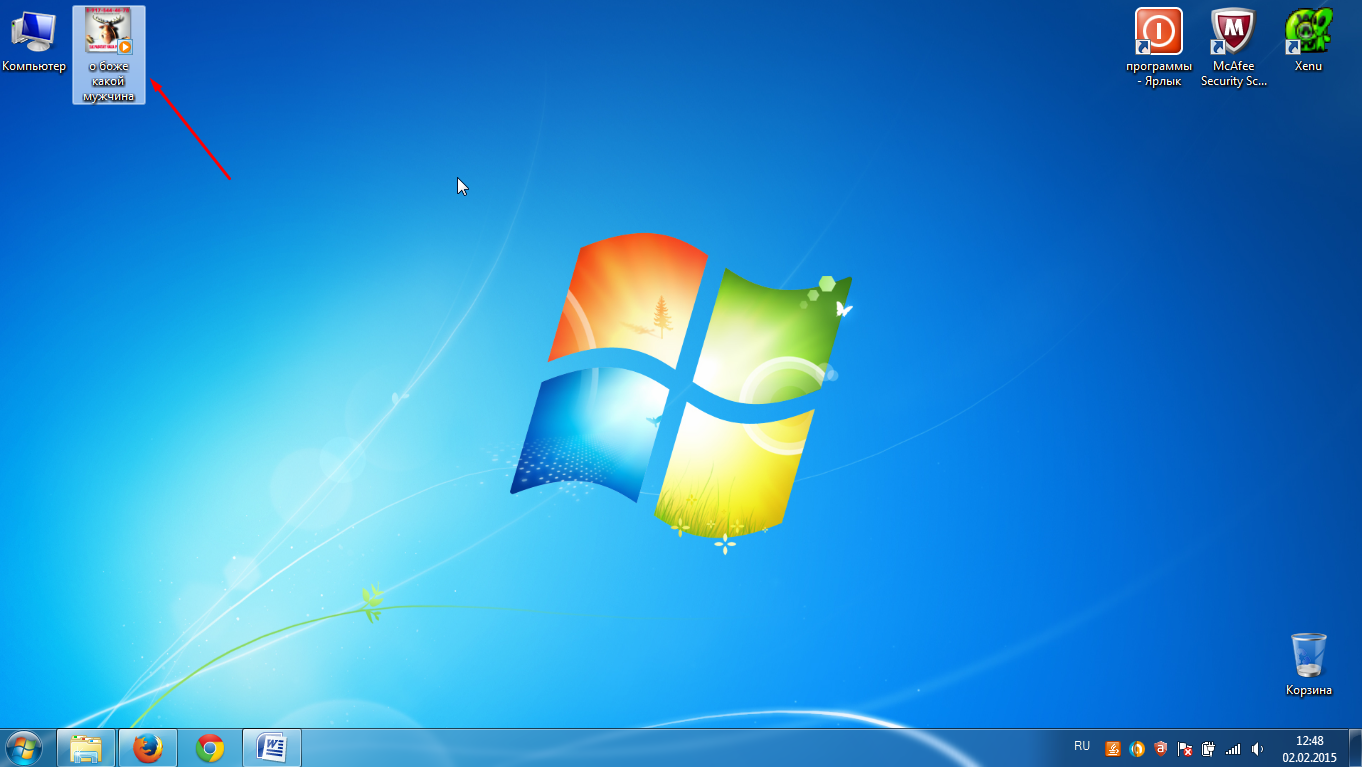Image resolution: width=1362 pixels, height=767 pixels.
Task: Open the Action Center flag icon
Action: tap(1185, 748)
